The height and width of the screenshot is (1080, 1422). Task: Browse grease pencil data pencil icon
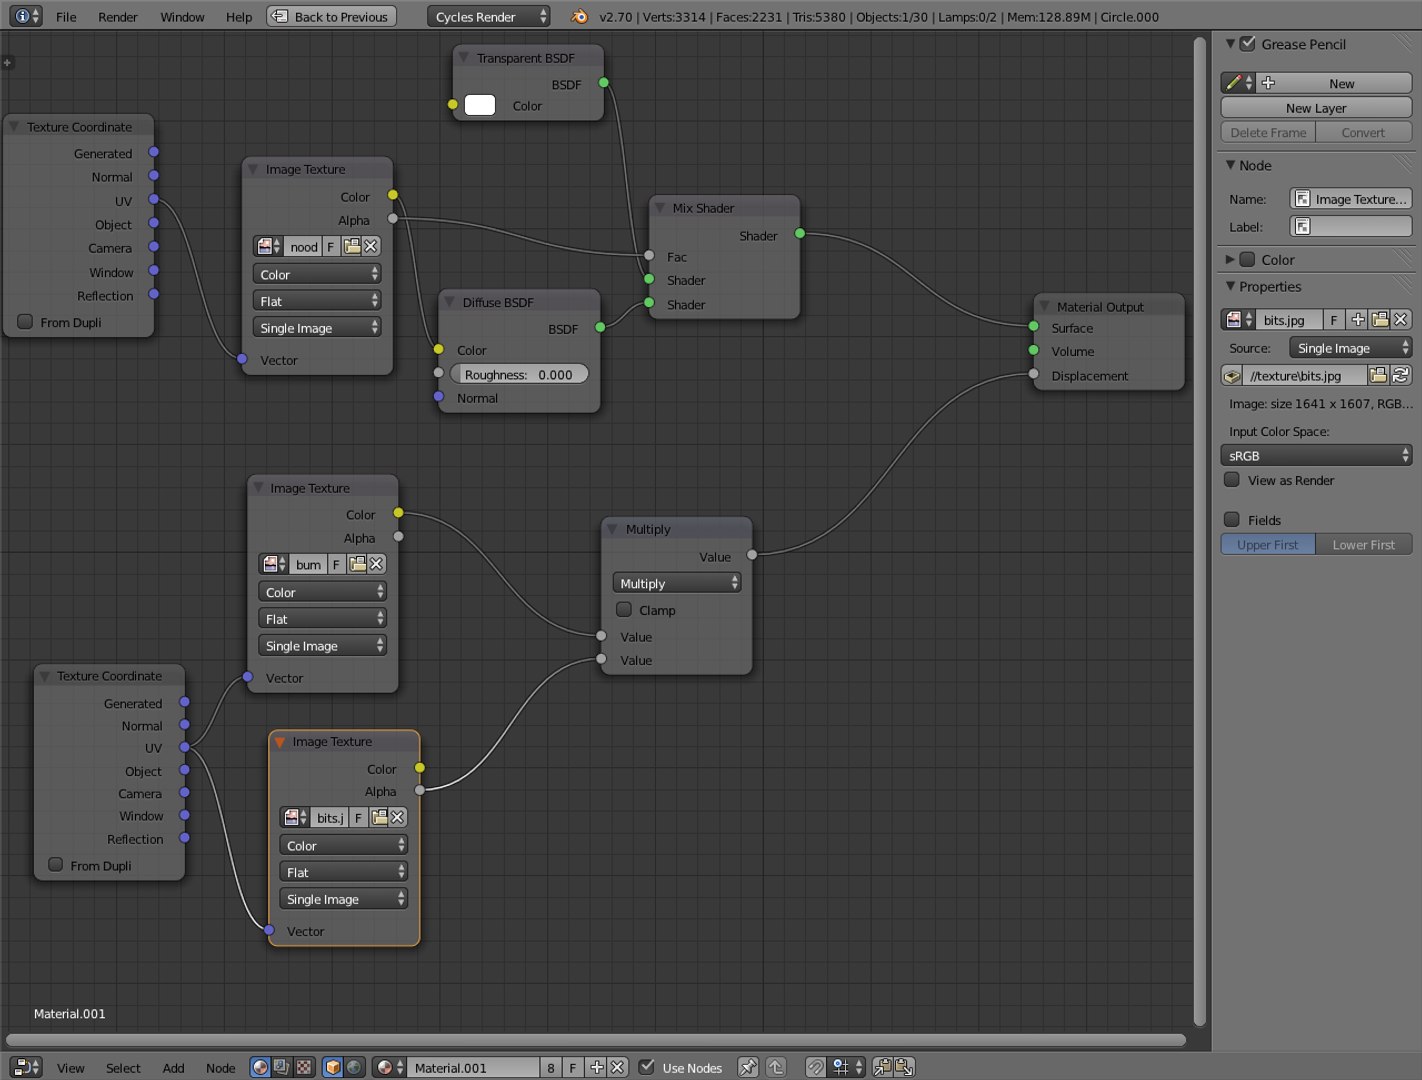tap(1238, 83)
